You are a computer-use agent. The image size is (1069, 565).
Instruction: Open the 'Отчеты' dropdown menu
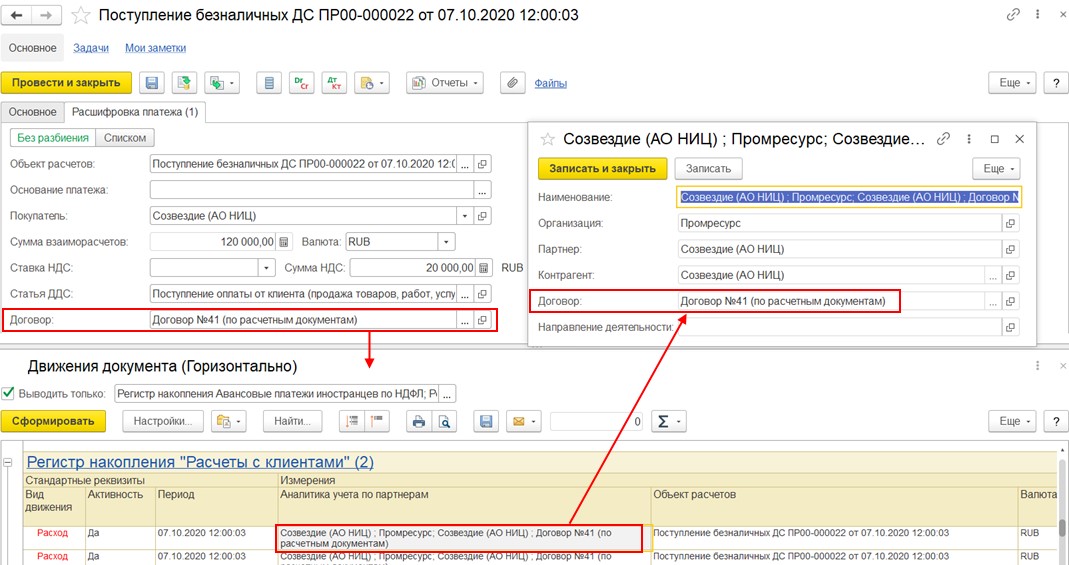point(444,83)
